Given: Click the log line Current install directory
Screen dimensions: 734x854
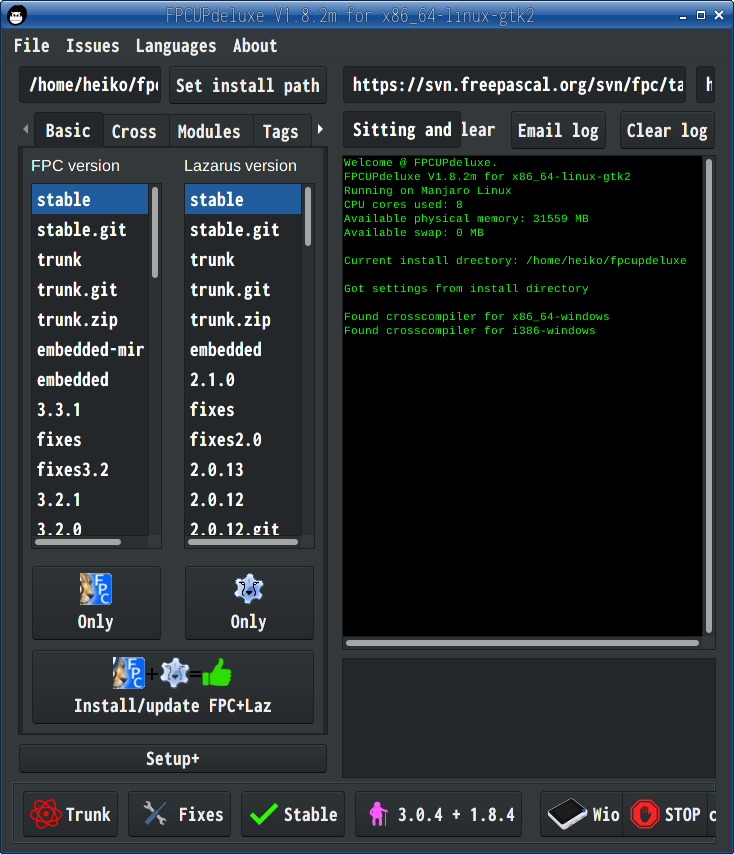Looking at the screenshot, I should tap(515, 260).
